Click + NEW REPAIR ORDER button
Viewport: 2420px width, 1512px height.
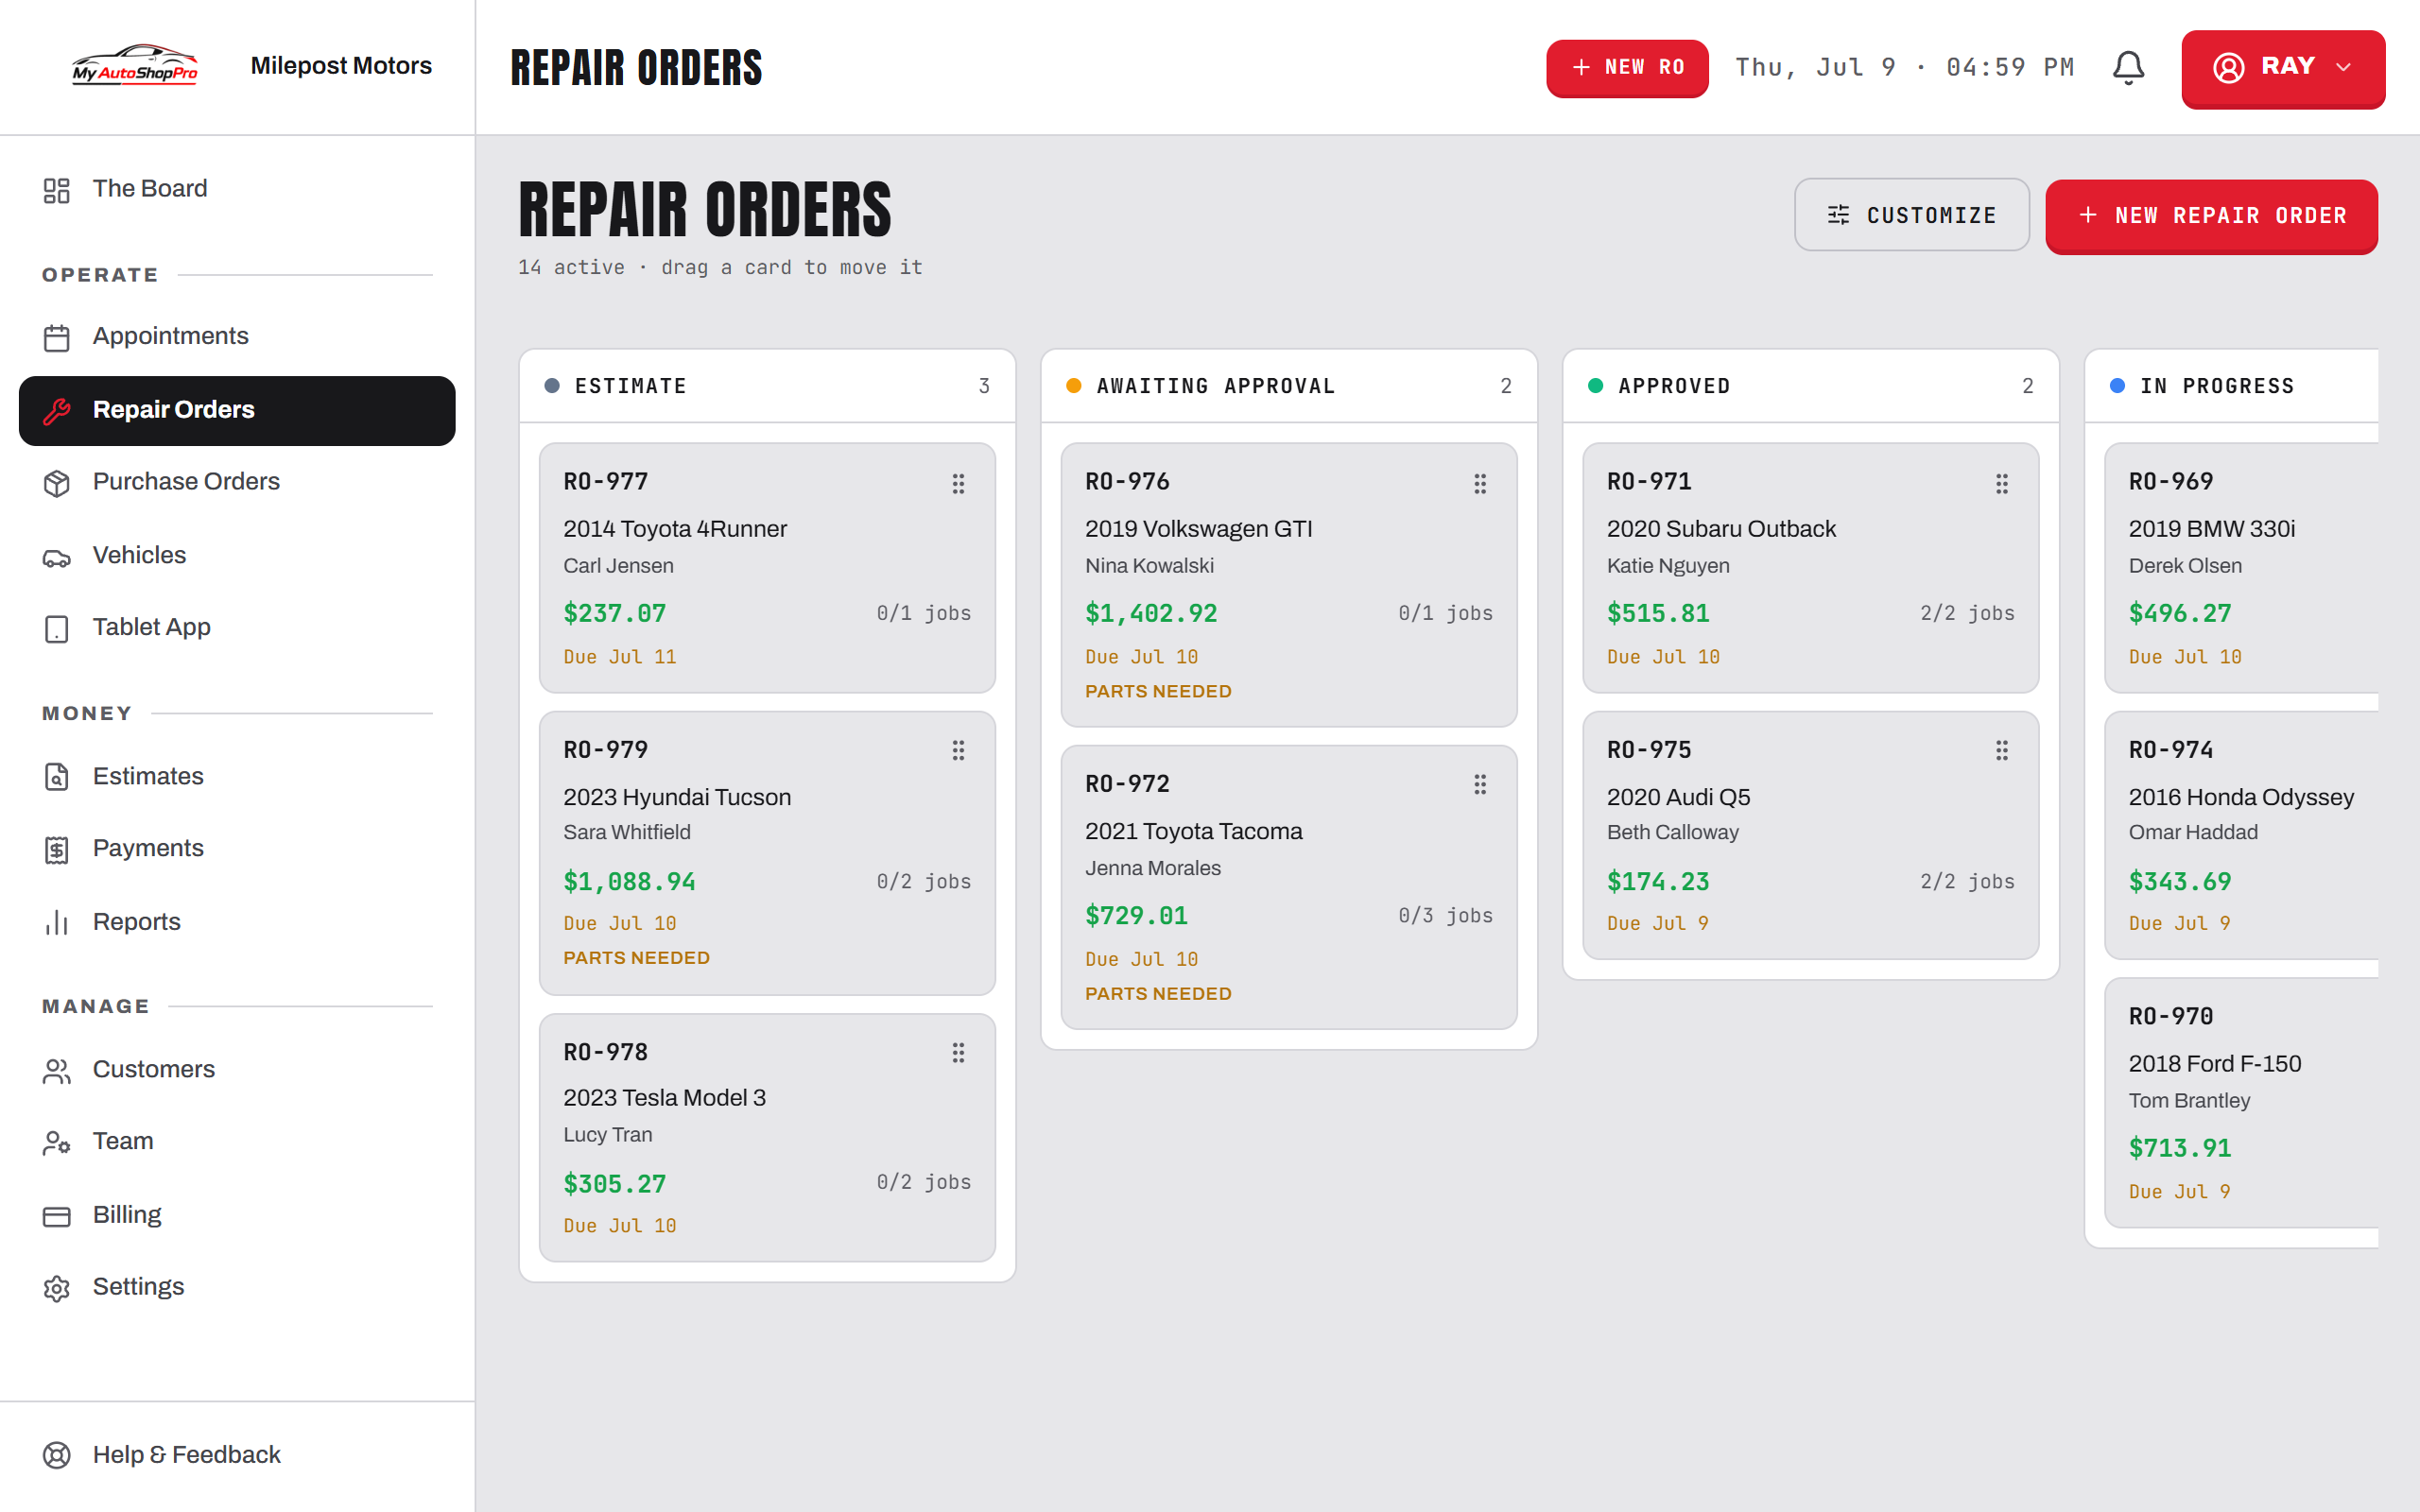click(2211, 215)
